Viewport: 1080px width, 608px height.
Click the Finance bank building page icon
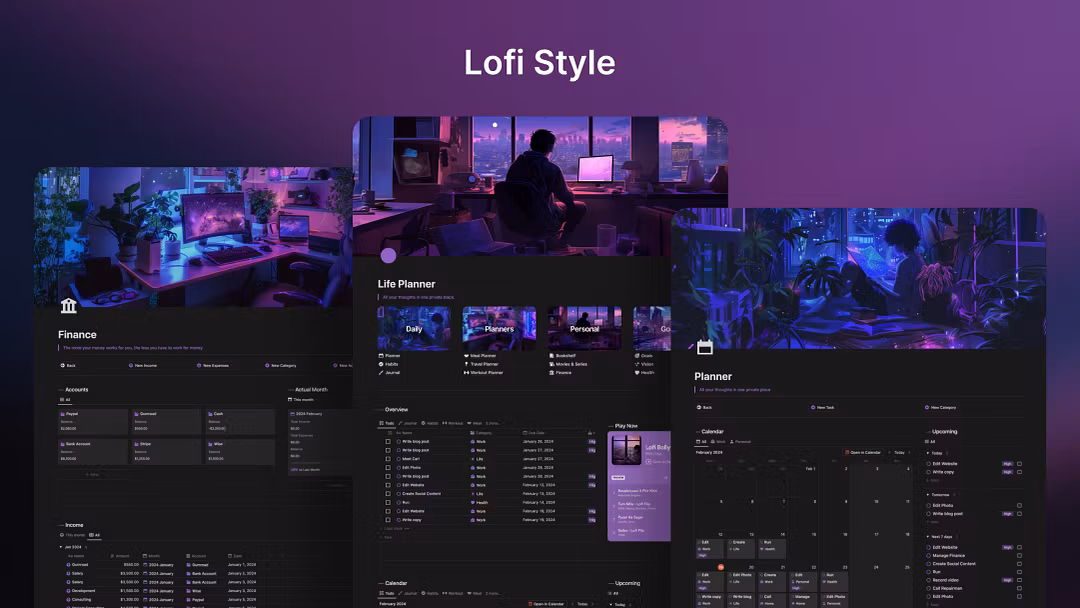68,305
